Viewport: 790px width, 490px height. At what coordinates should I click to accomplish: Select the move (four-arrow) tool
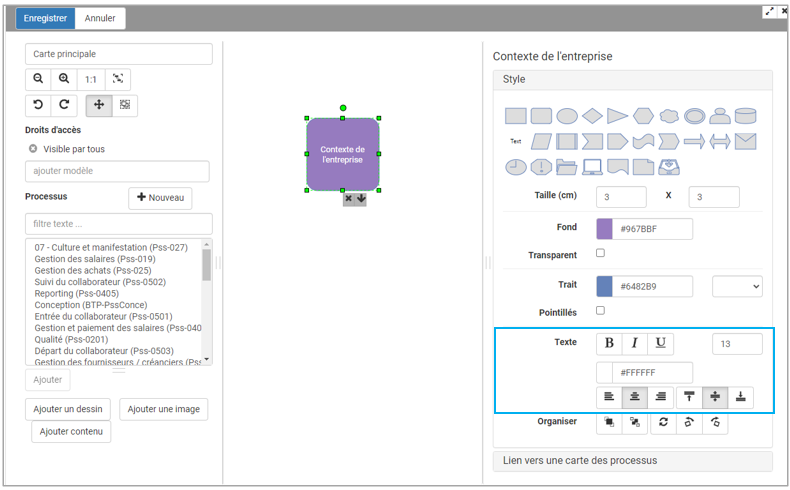[x=99, y=105]
